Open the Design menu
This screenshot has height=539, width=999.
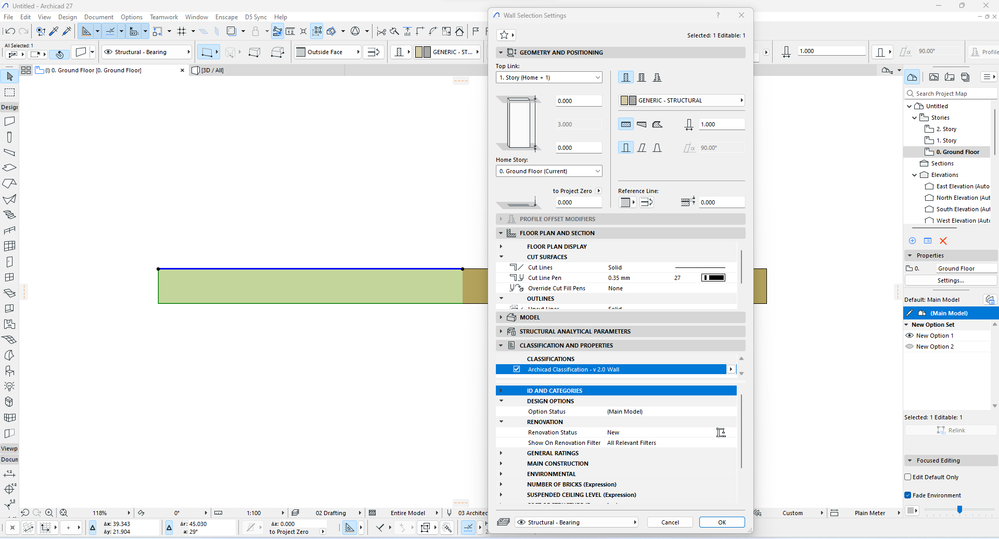click(67, 17)
